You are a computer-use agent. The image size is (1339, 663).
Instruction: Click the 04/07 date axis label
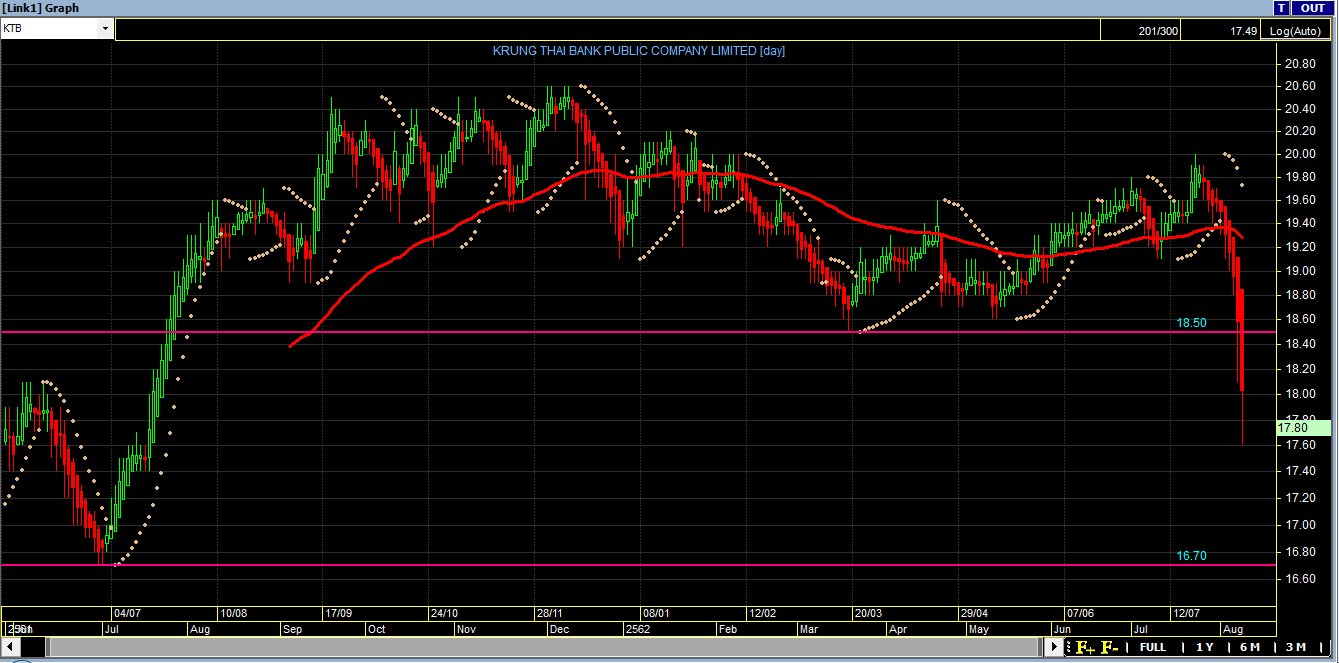(126, 613)
